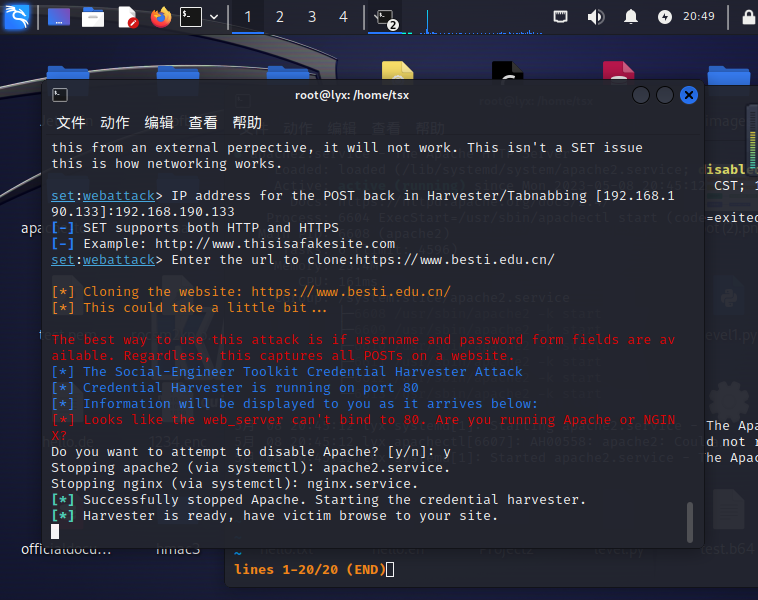758x600 pixels.
Task: Switch to workspace 1
Action: 248,17
